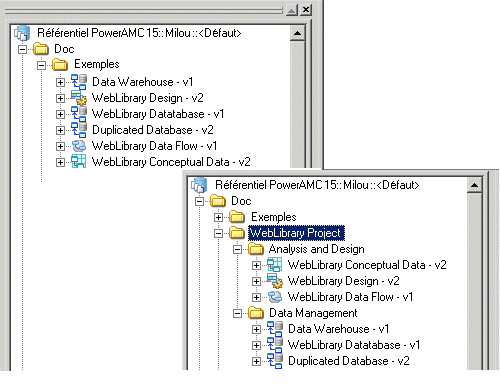Screen dimensions: 500x387
Task: Click the Data Warehouse model icon in the left window
Action: 79,82
